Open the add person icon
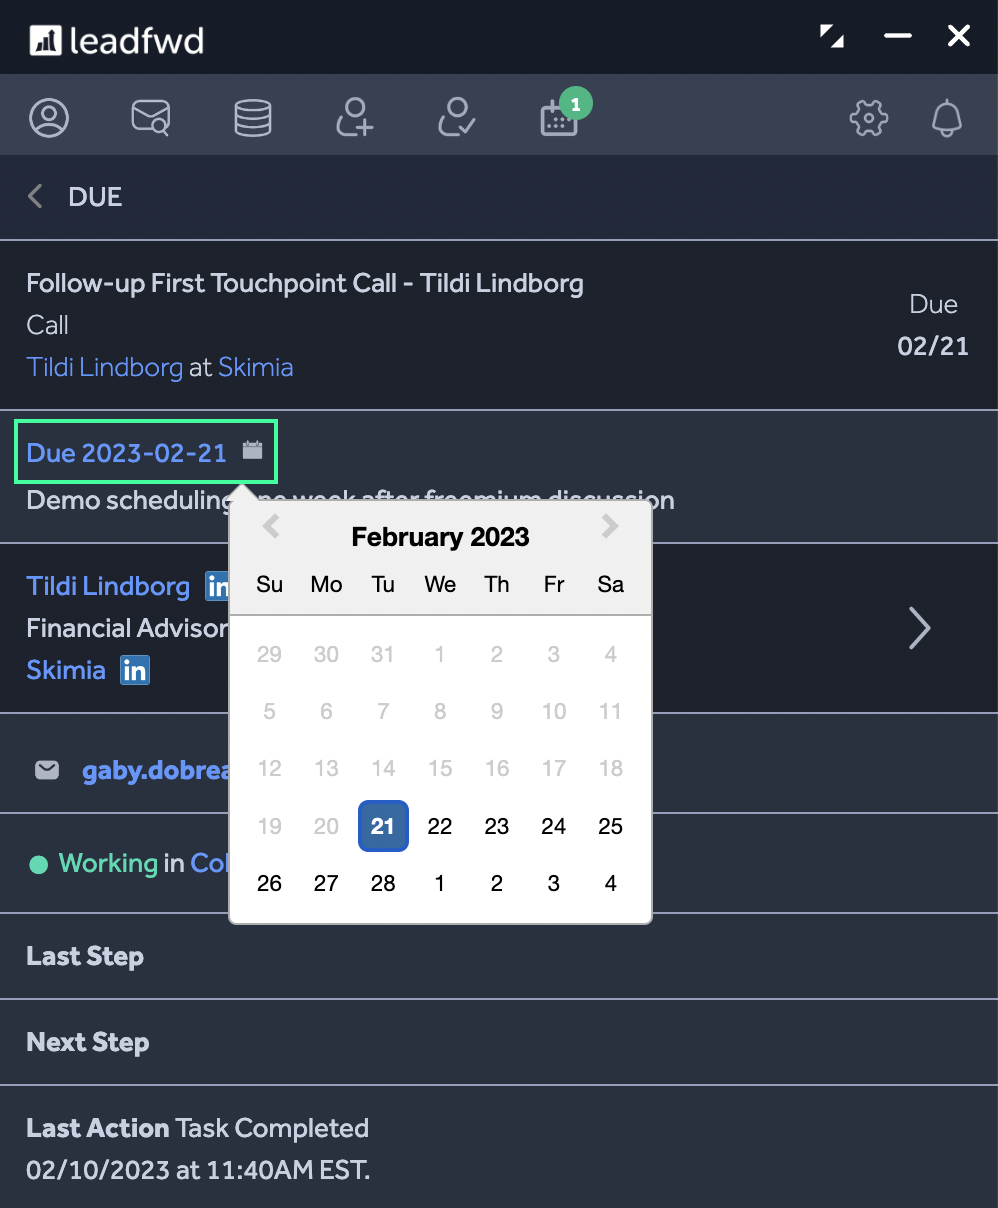This screenshot has height=1208, width=998. coord(354,117)
